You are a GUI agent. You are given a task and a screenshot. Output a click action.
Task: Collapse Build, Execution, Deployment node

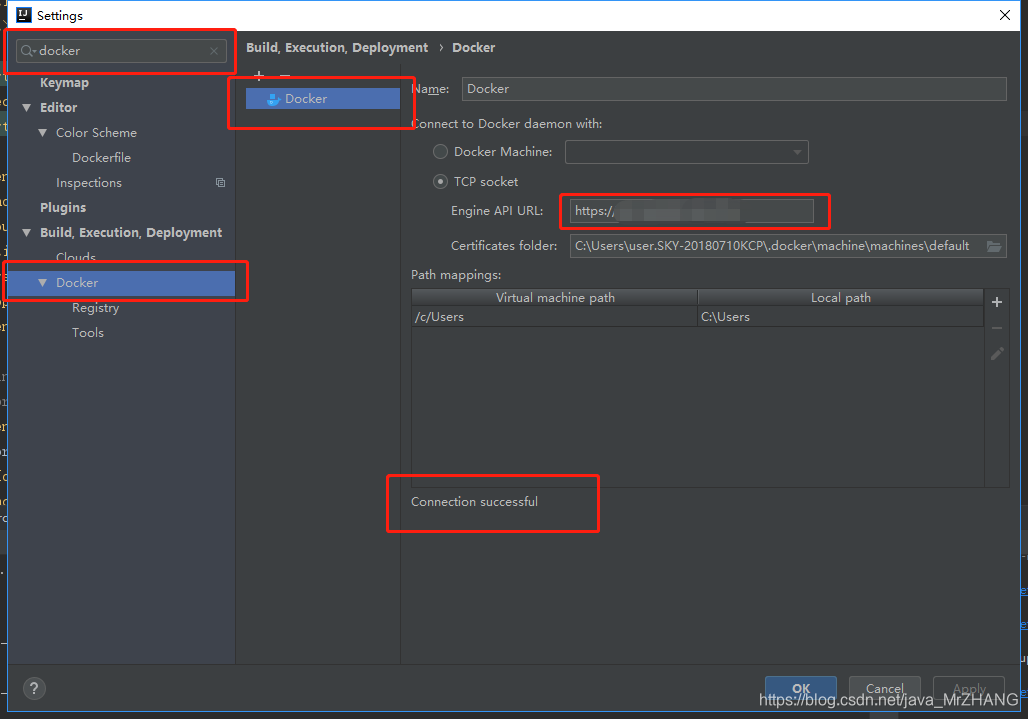point(27,233)
